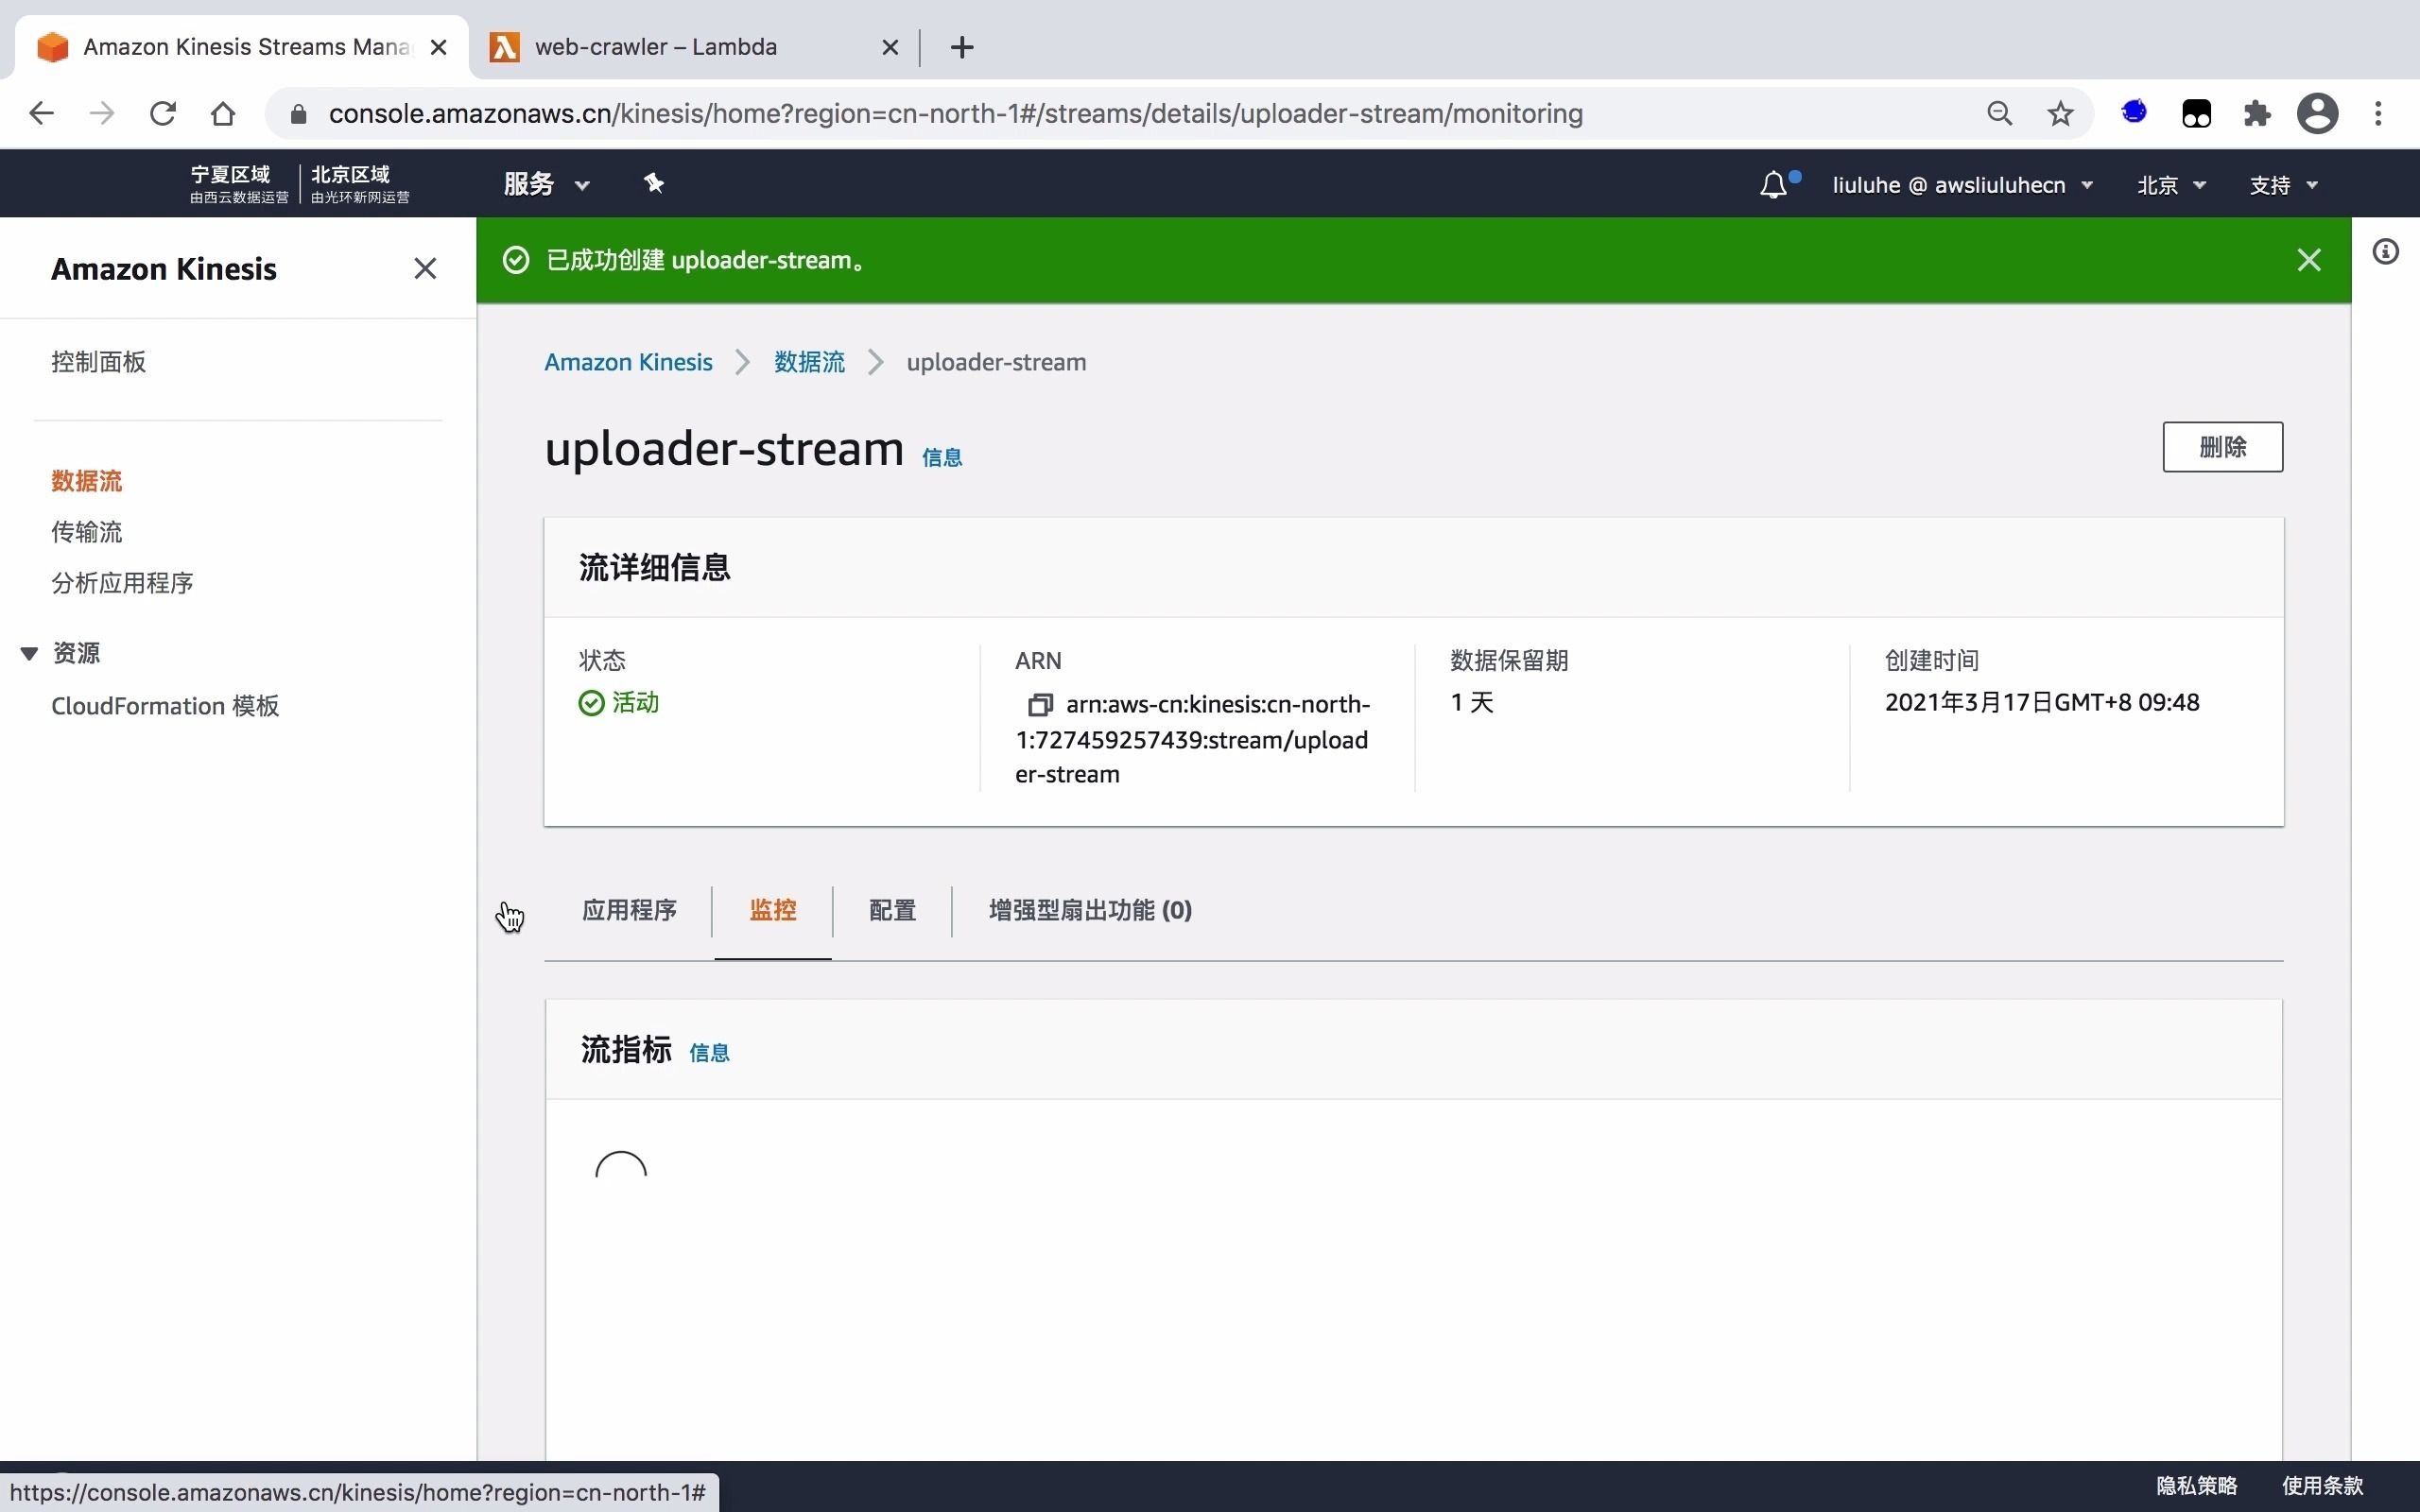Click the blue round browser extension icon
The image size is (2420, 1512).
(x=2134, y=112)
